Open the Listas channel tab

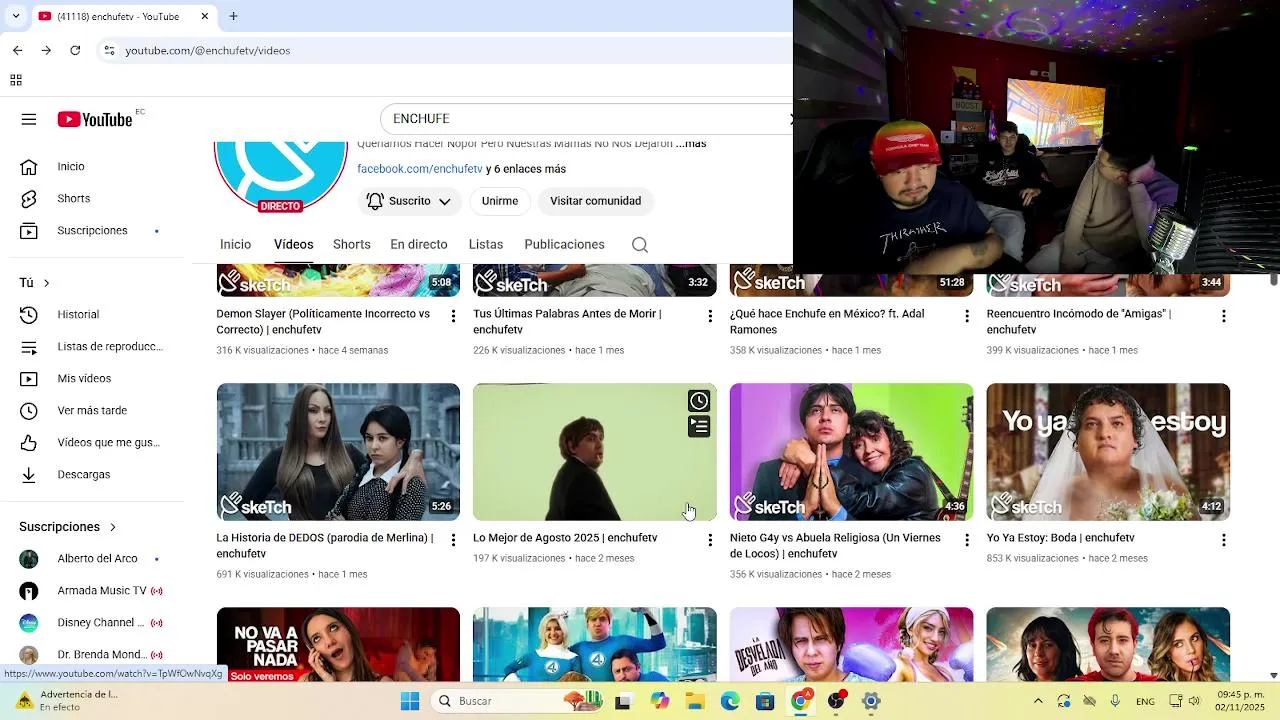point(486,245)
